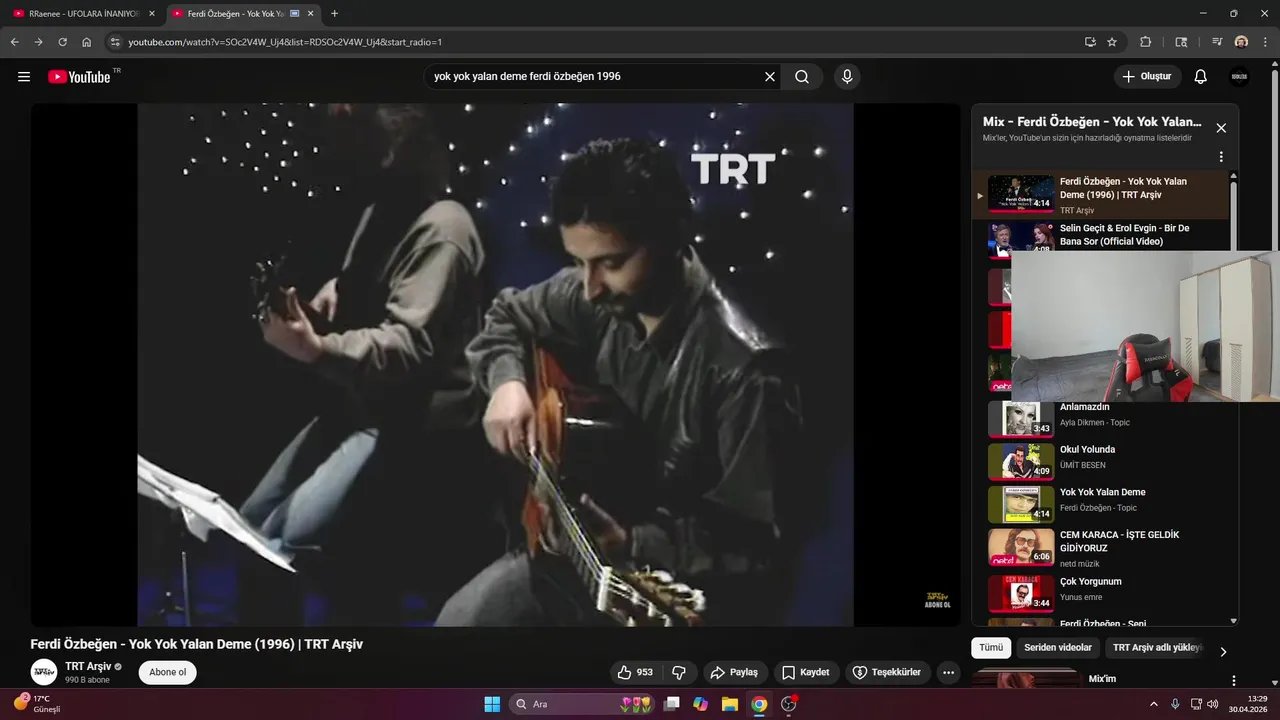The height and width of the screenshot is (720, 1280).
Task: Open the YouTube notifications bell
Action: (1201, 77)
